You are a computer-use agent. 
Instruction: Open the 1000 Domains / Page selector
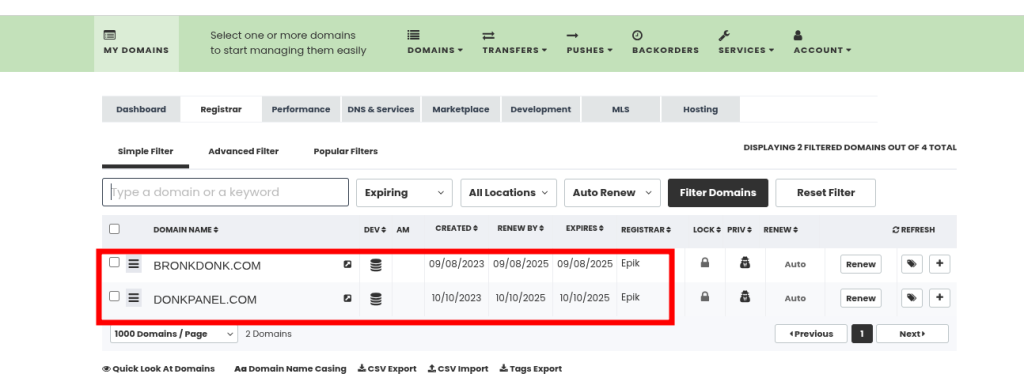[174, 334]
